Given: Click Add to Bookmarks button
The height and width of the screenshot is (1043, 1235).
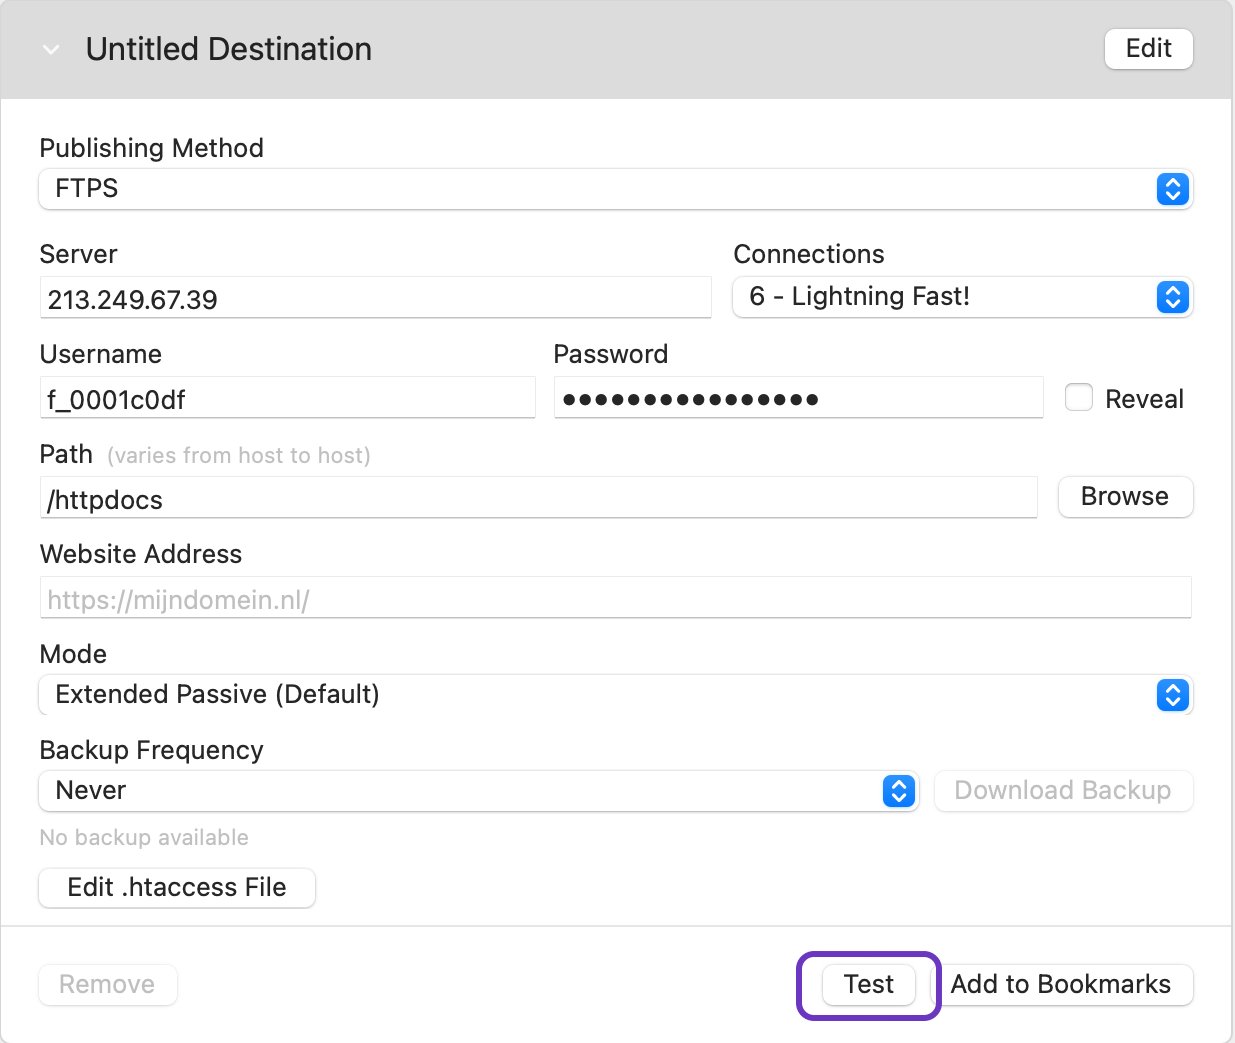Looking at the screenshot, I should (x=1061, y=985).
